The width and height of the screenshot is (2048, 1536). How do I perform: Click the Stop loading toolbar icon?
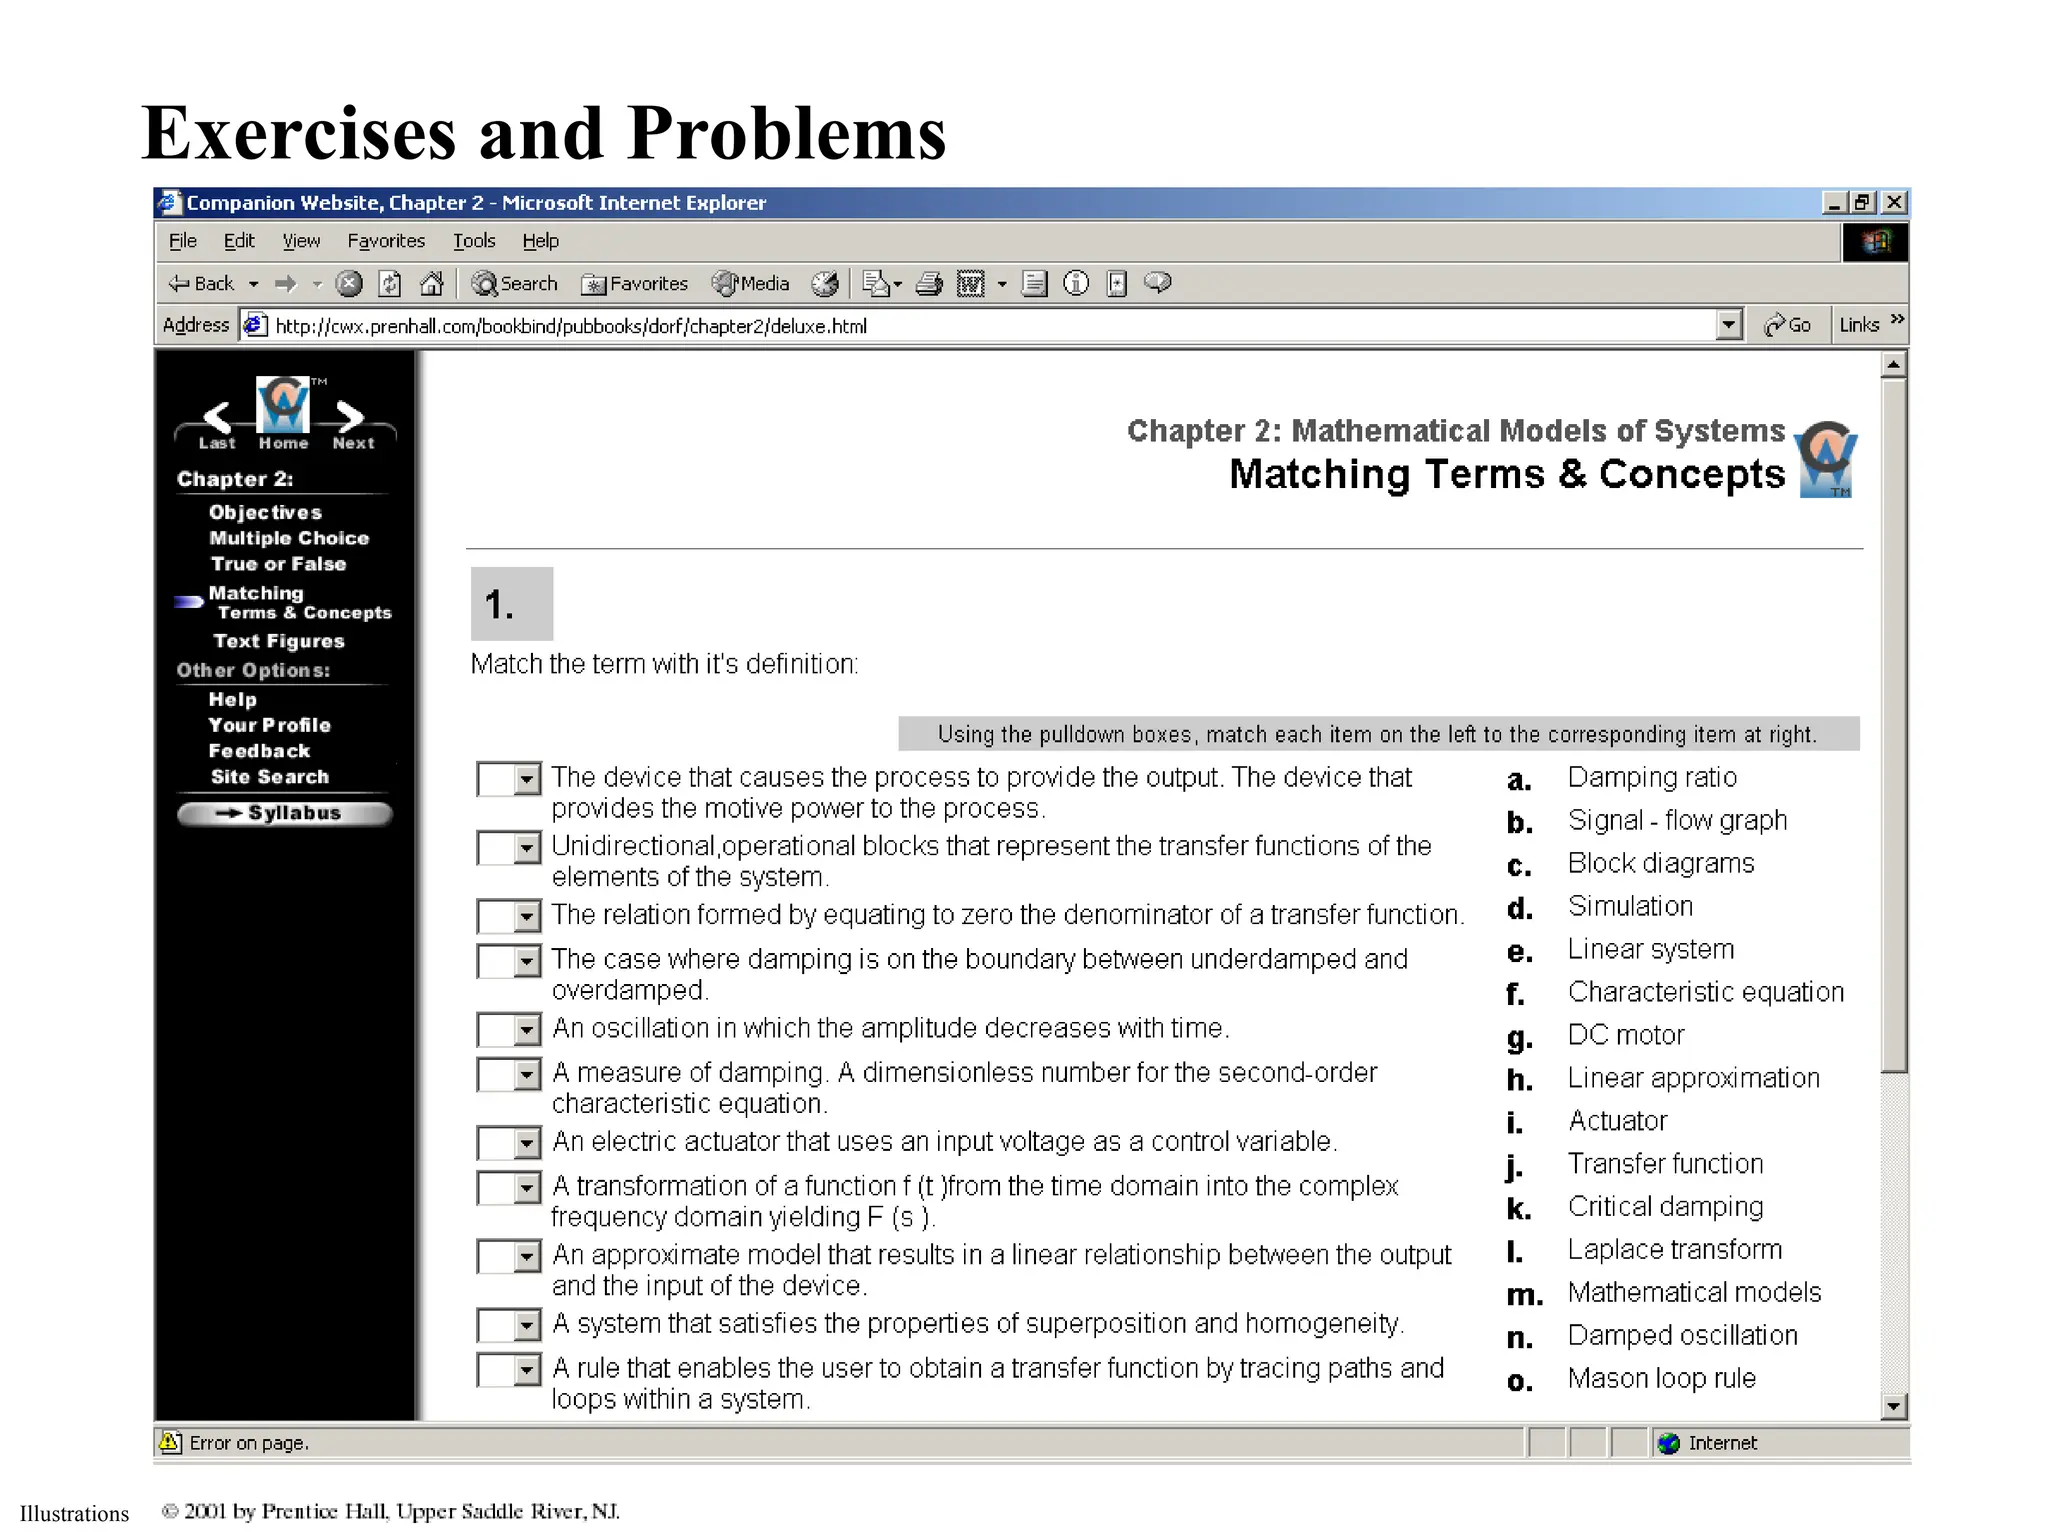tap(348, 284)
